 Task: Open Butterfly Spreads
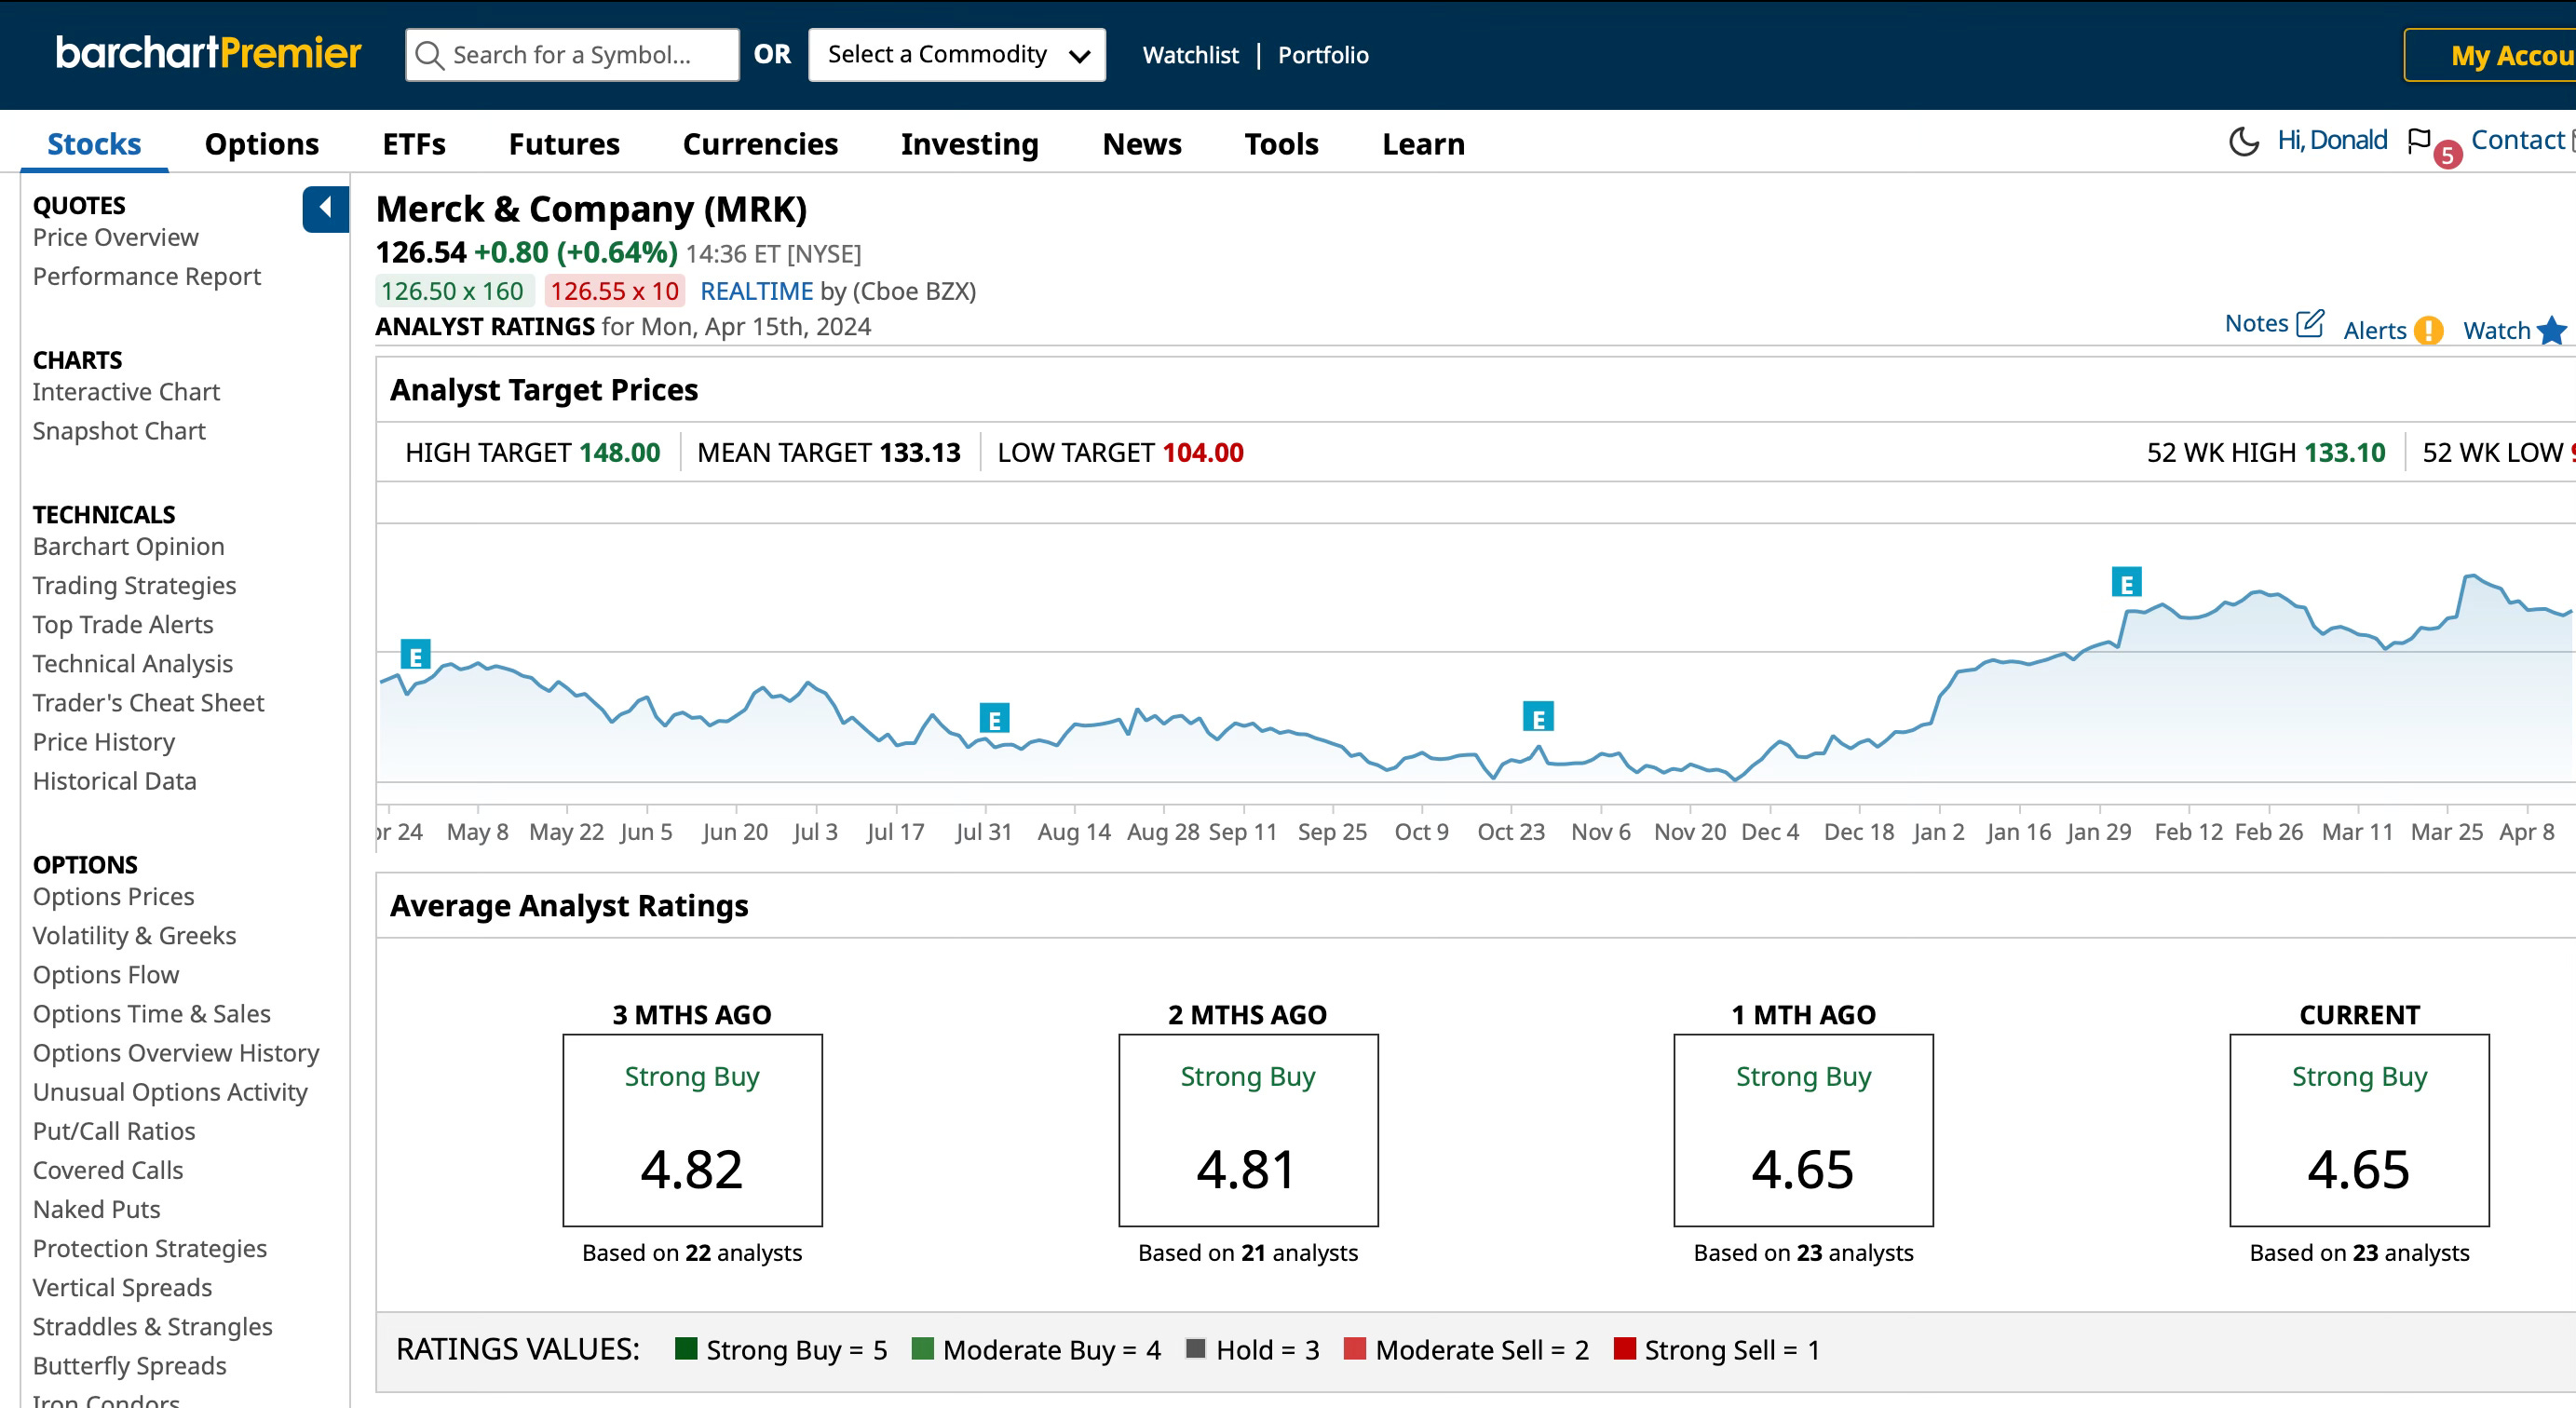pos(130,1365)
